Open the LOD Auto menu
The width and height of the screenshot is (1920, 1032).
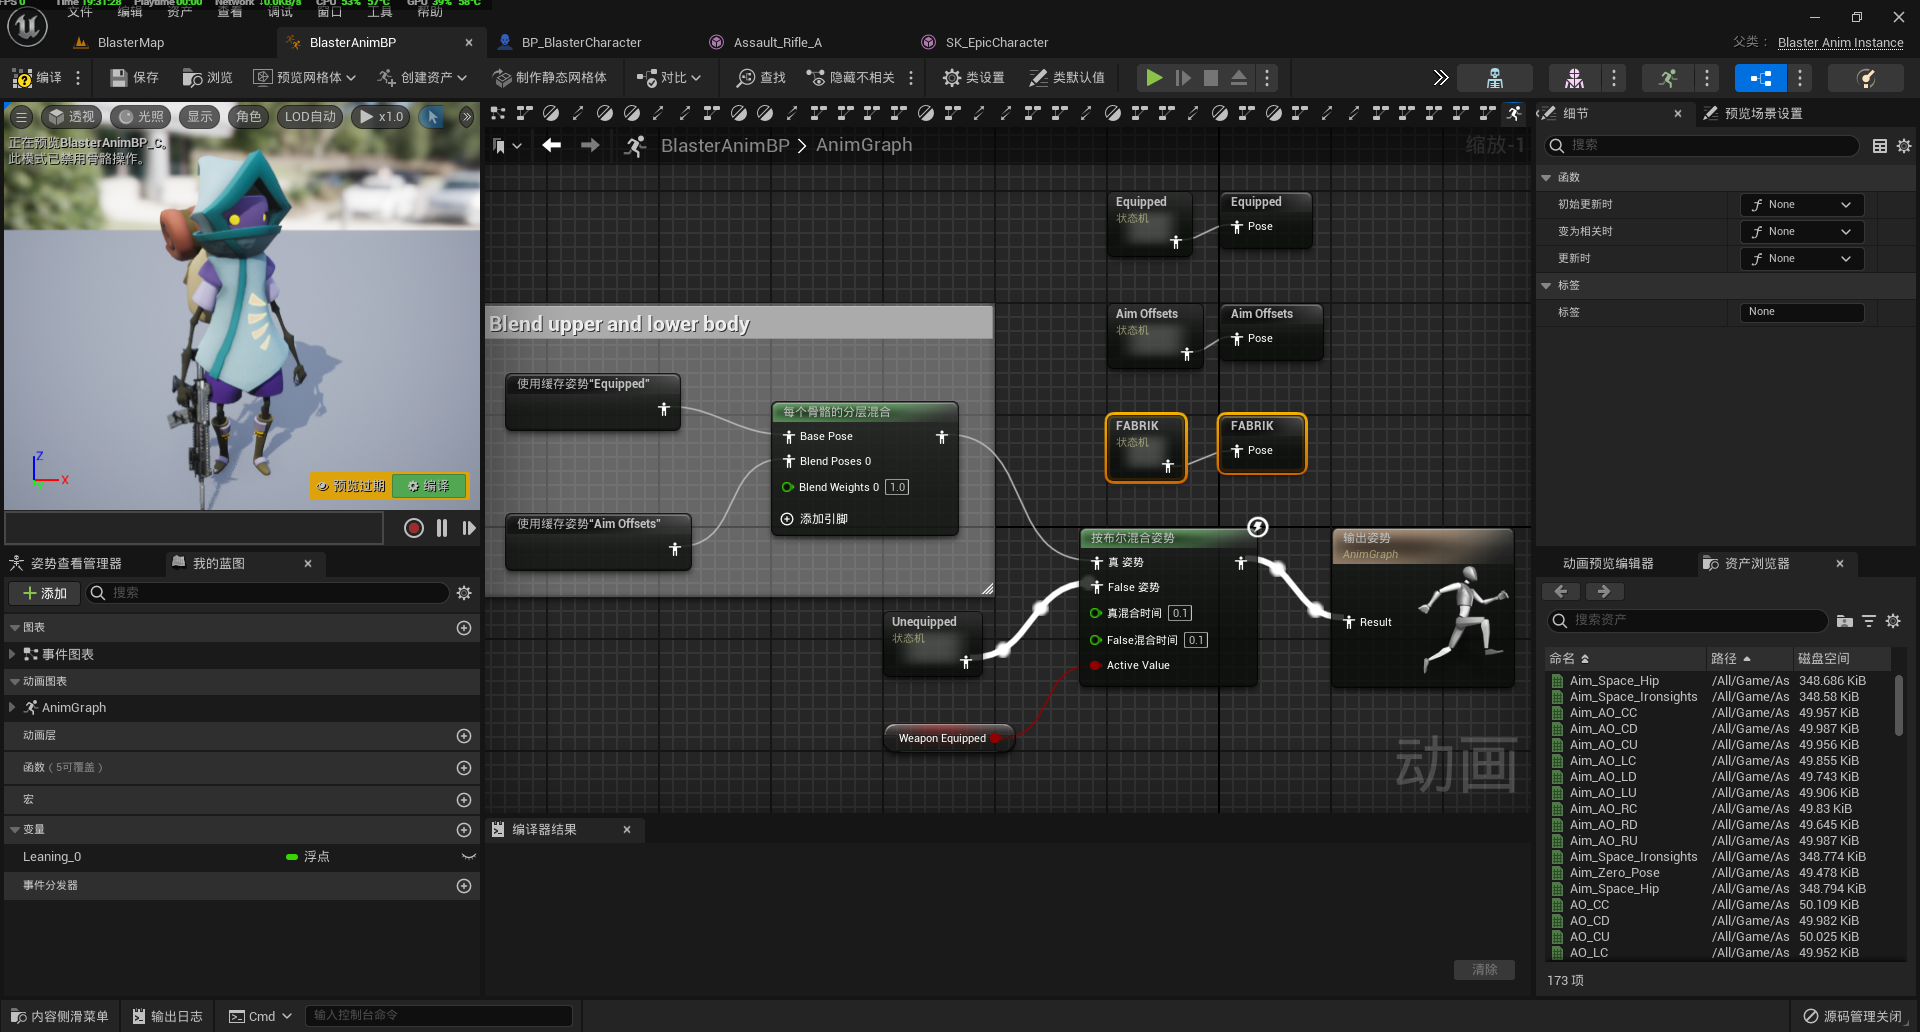coord(311,117)
